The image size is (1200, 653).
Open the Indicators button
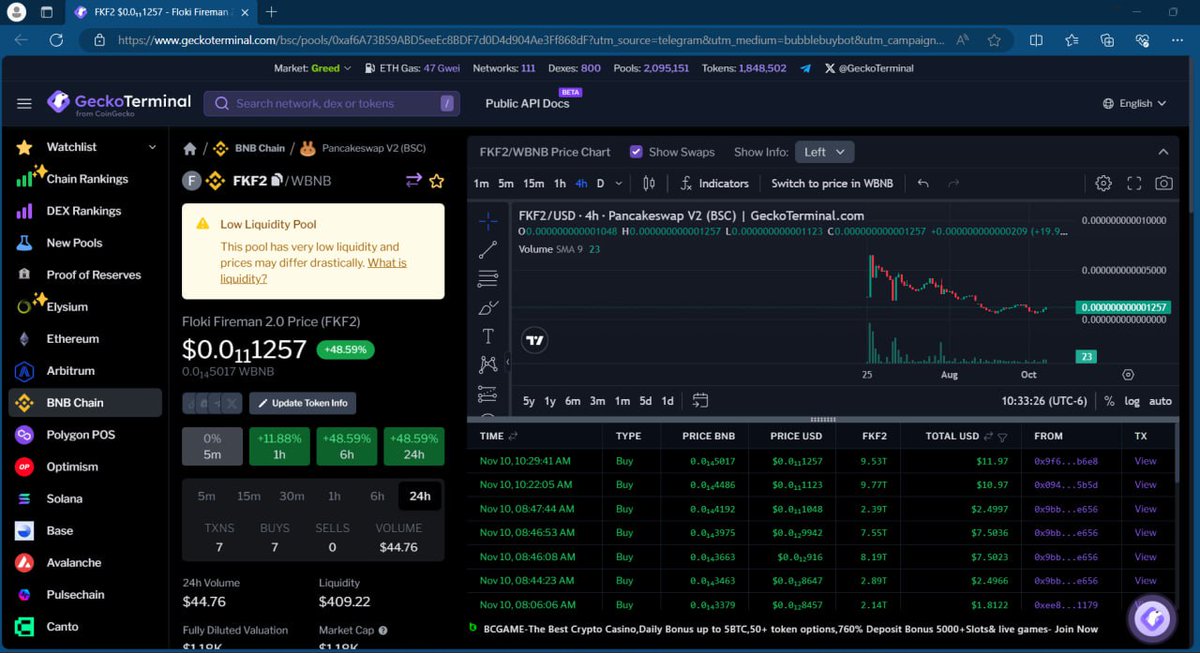(714, 183)
